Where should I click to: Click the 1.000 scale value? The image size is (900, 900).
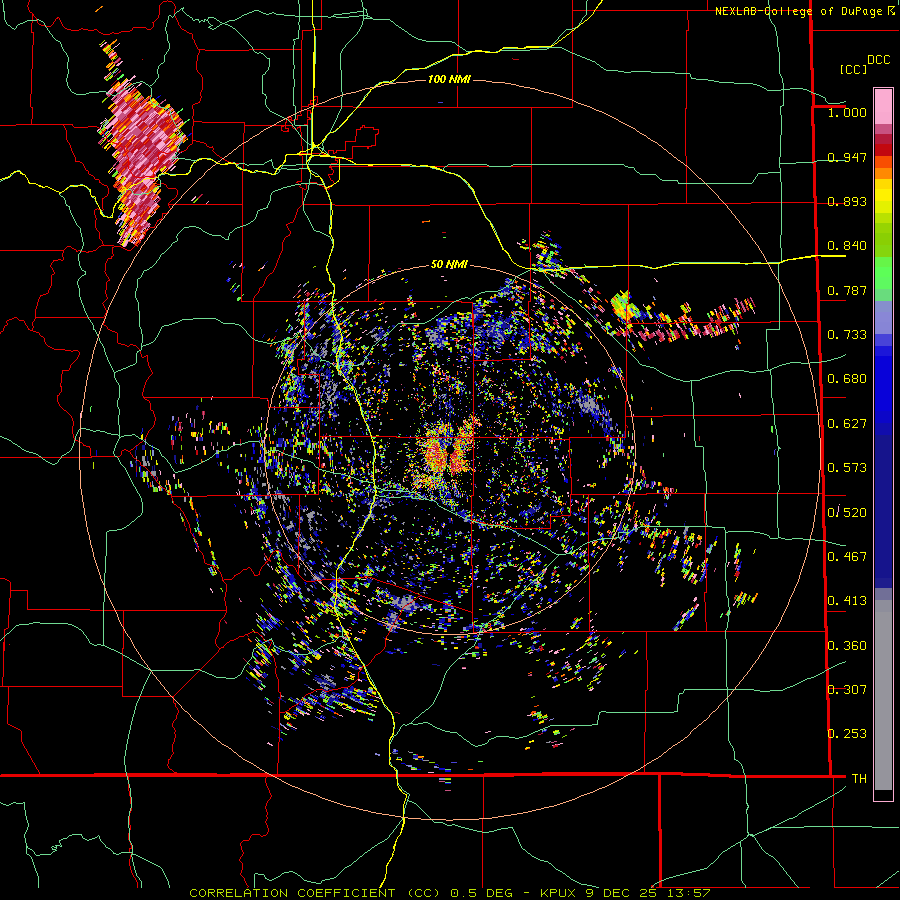(x=847, y=112)
